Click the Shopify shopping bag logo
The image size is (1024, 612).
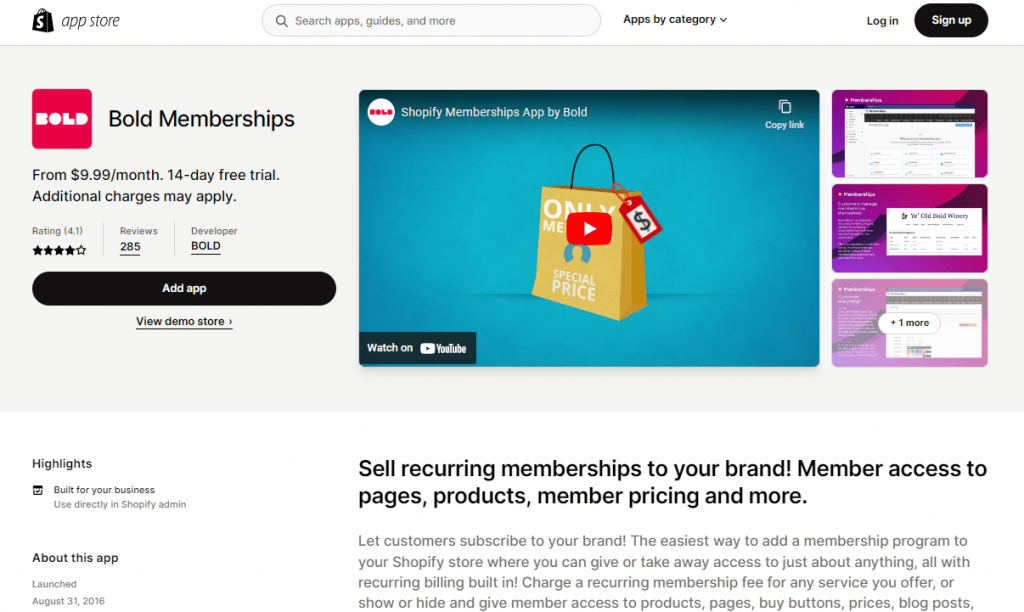coord(41,20)
